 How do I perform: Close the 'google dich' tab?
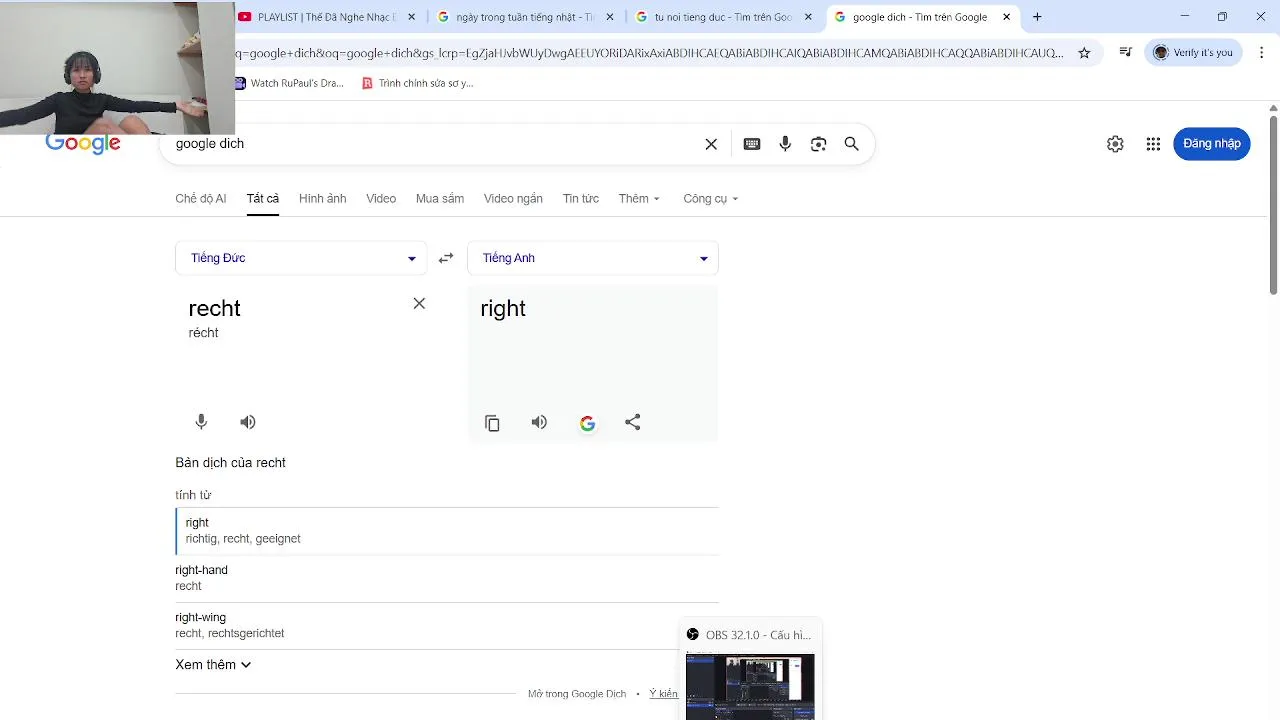tap(1006, 17)
